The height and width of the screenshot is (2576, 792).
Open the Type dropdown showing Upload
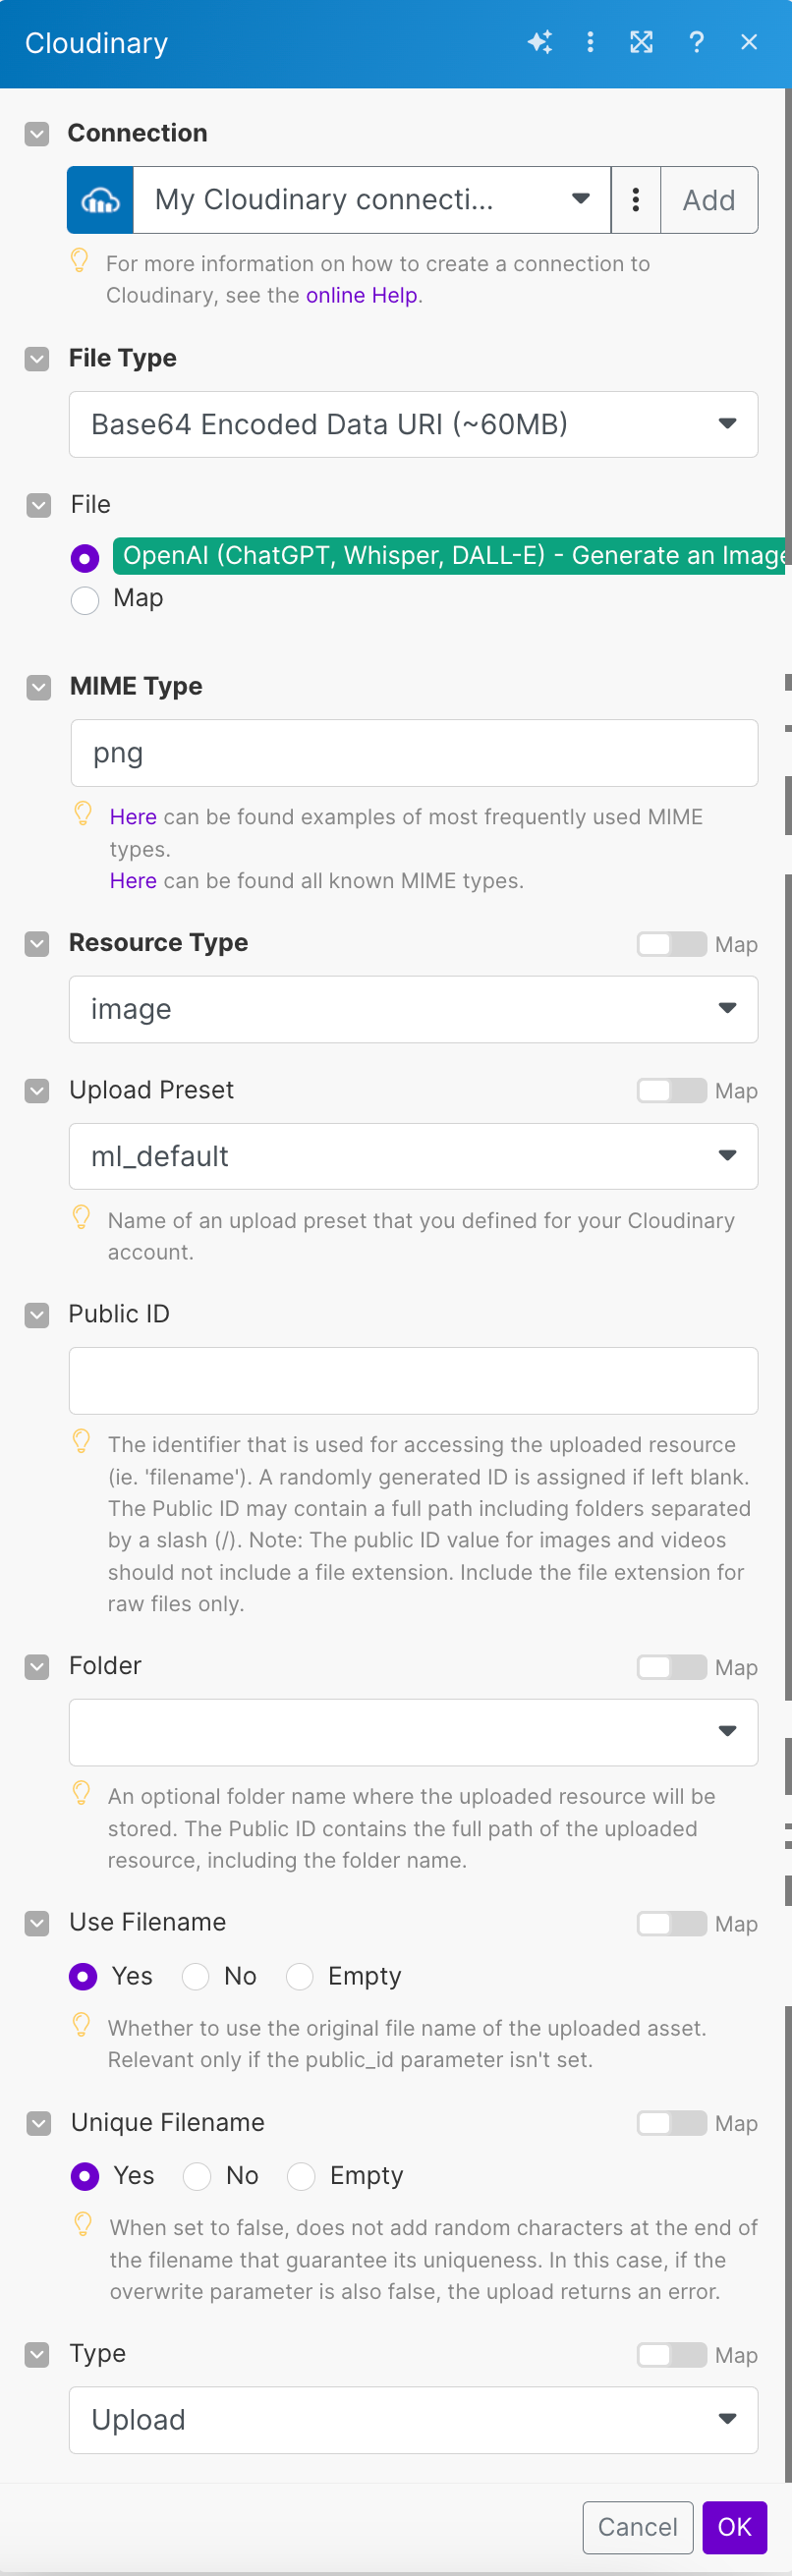coord(413,2420)
